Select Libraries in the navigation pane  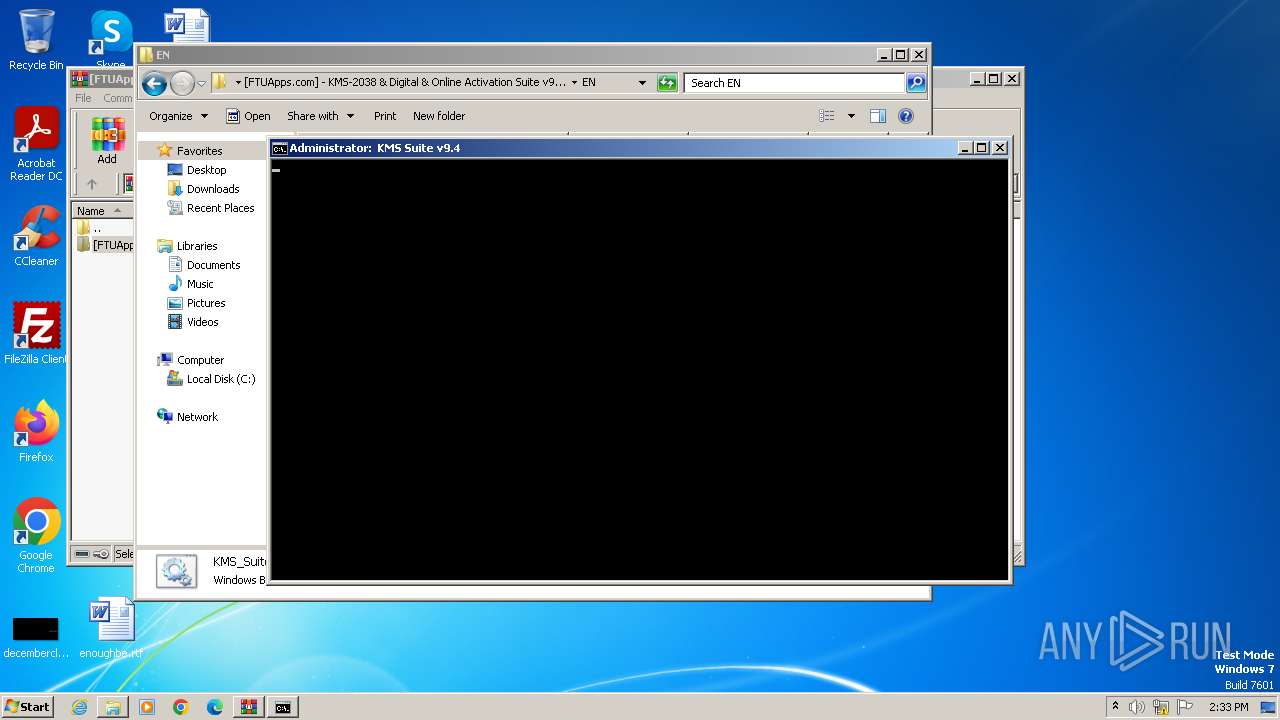197,246
